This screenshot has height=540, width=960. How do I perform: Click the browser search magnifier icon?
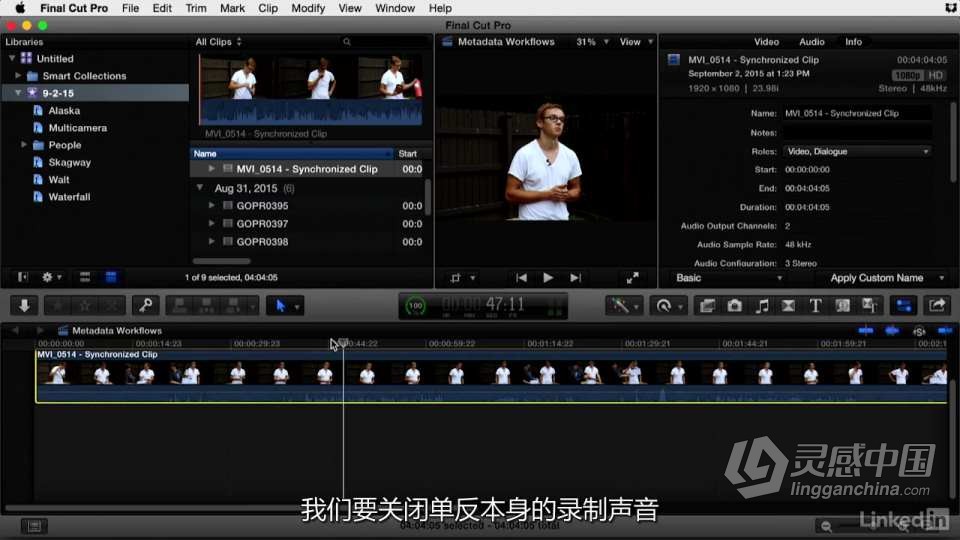coord(347,42)
